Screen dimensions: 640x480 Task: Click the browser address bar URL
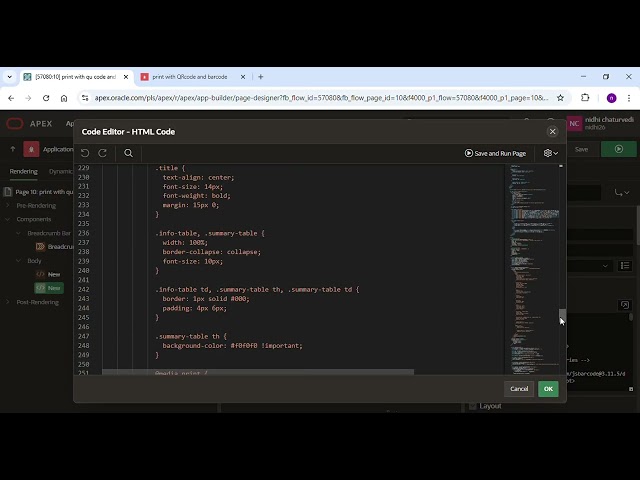coord(321,98)
